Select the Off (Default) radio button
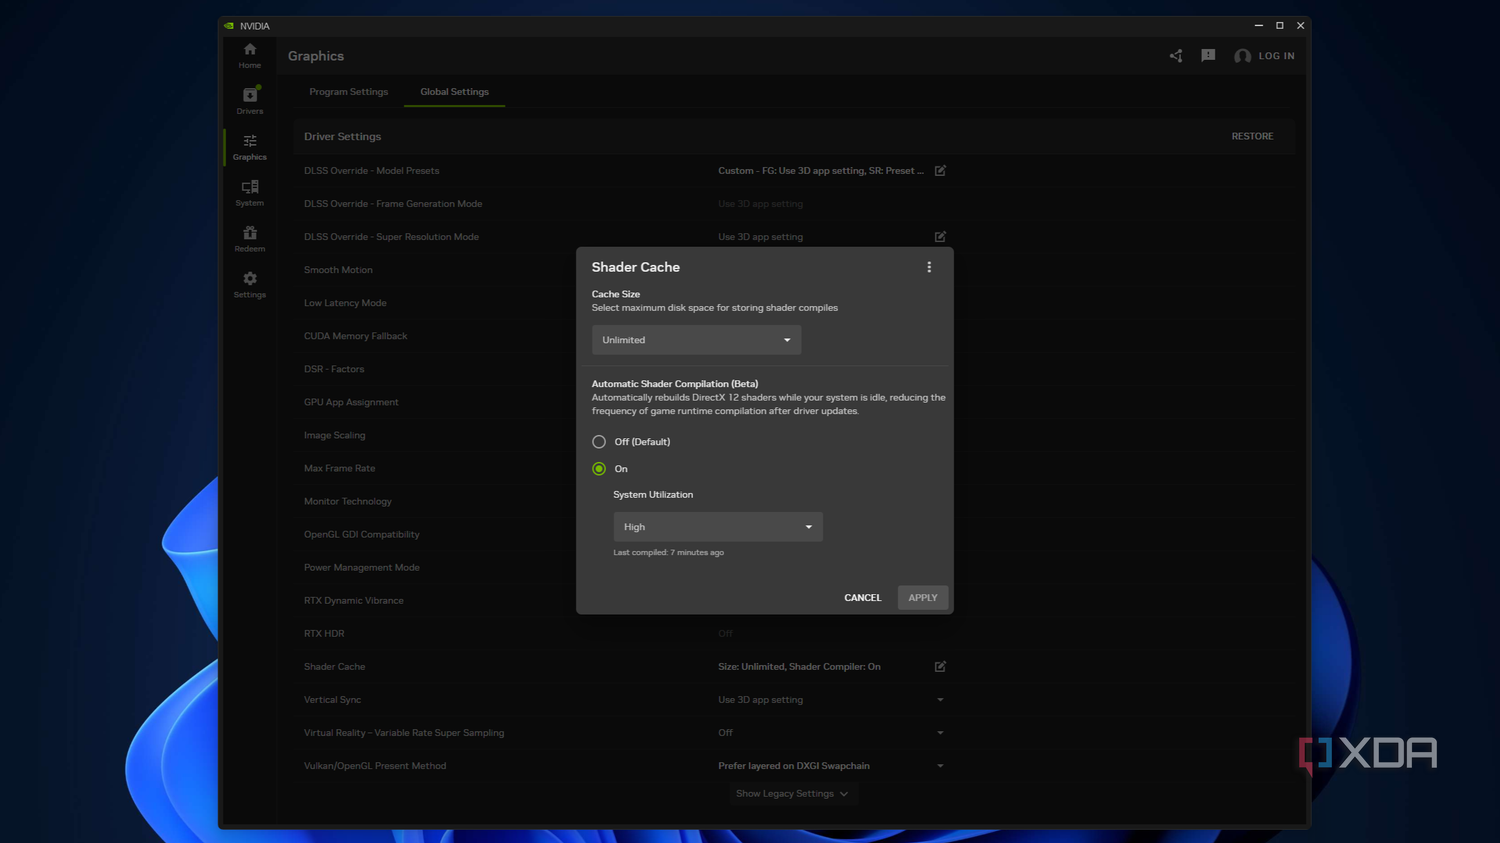 pos(599,442)
